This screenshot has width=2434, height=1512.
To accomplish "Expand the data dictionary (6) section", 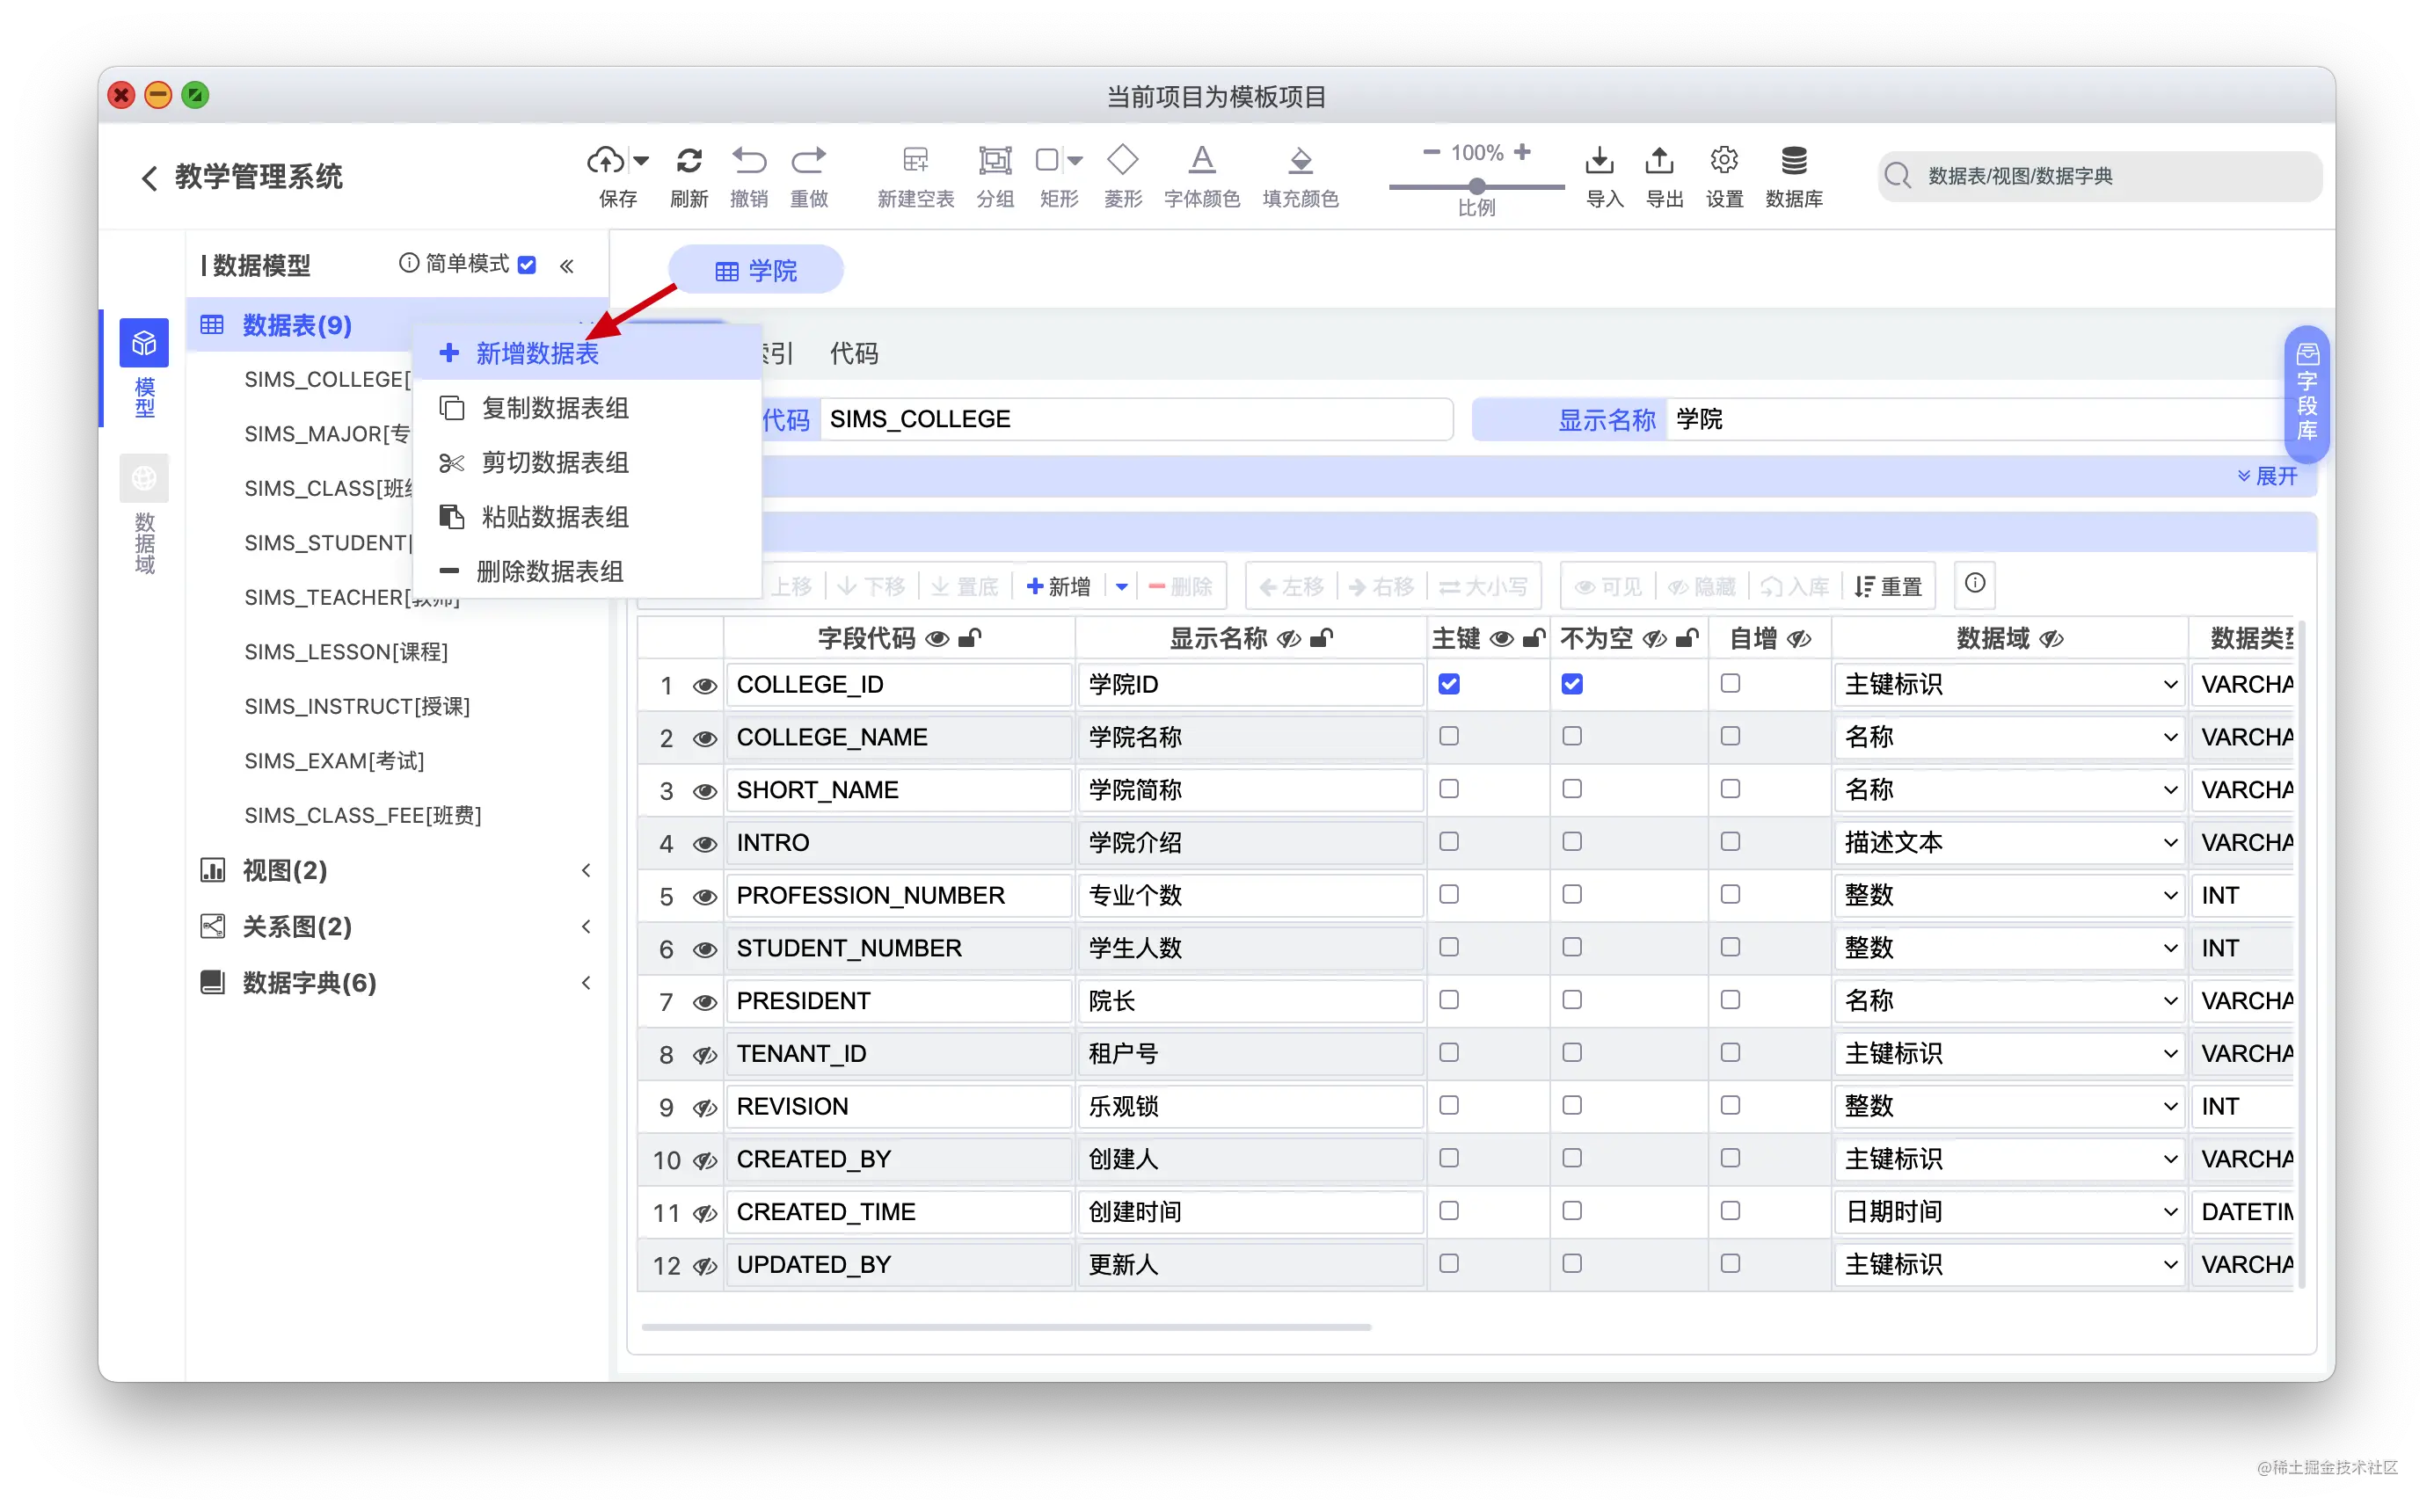I will tap(309, 983).
